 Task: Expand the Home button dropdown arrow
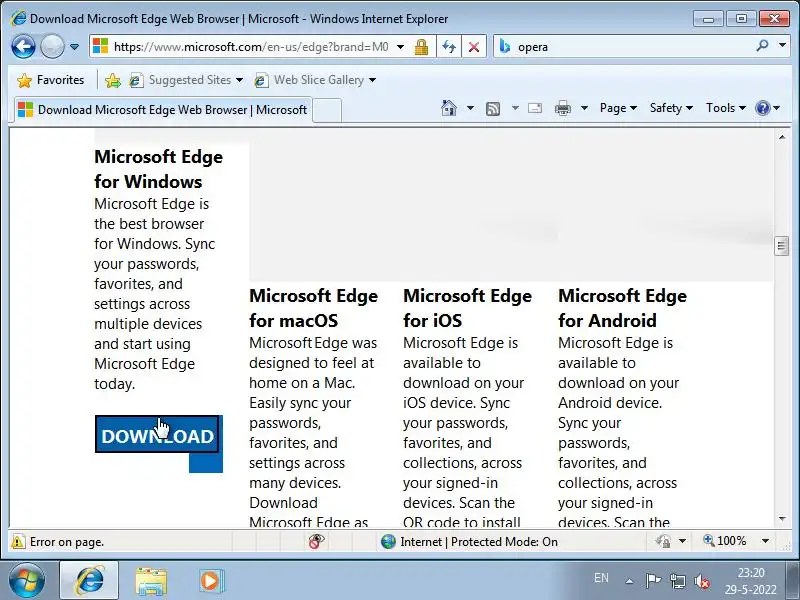(x=470, y=108)
